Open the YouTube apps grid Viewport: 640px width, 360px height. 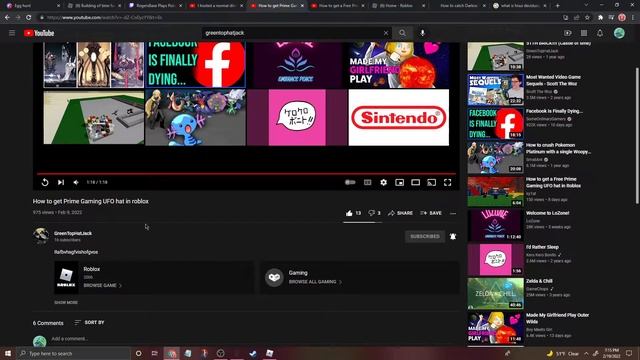pos(584,33)
